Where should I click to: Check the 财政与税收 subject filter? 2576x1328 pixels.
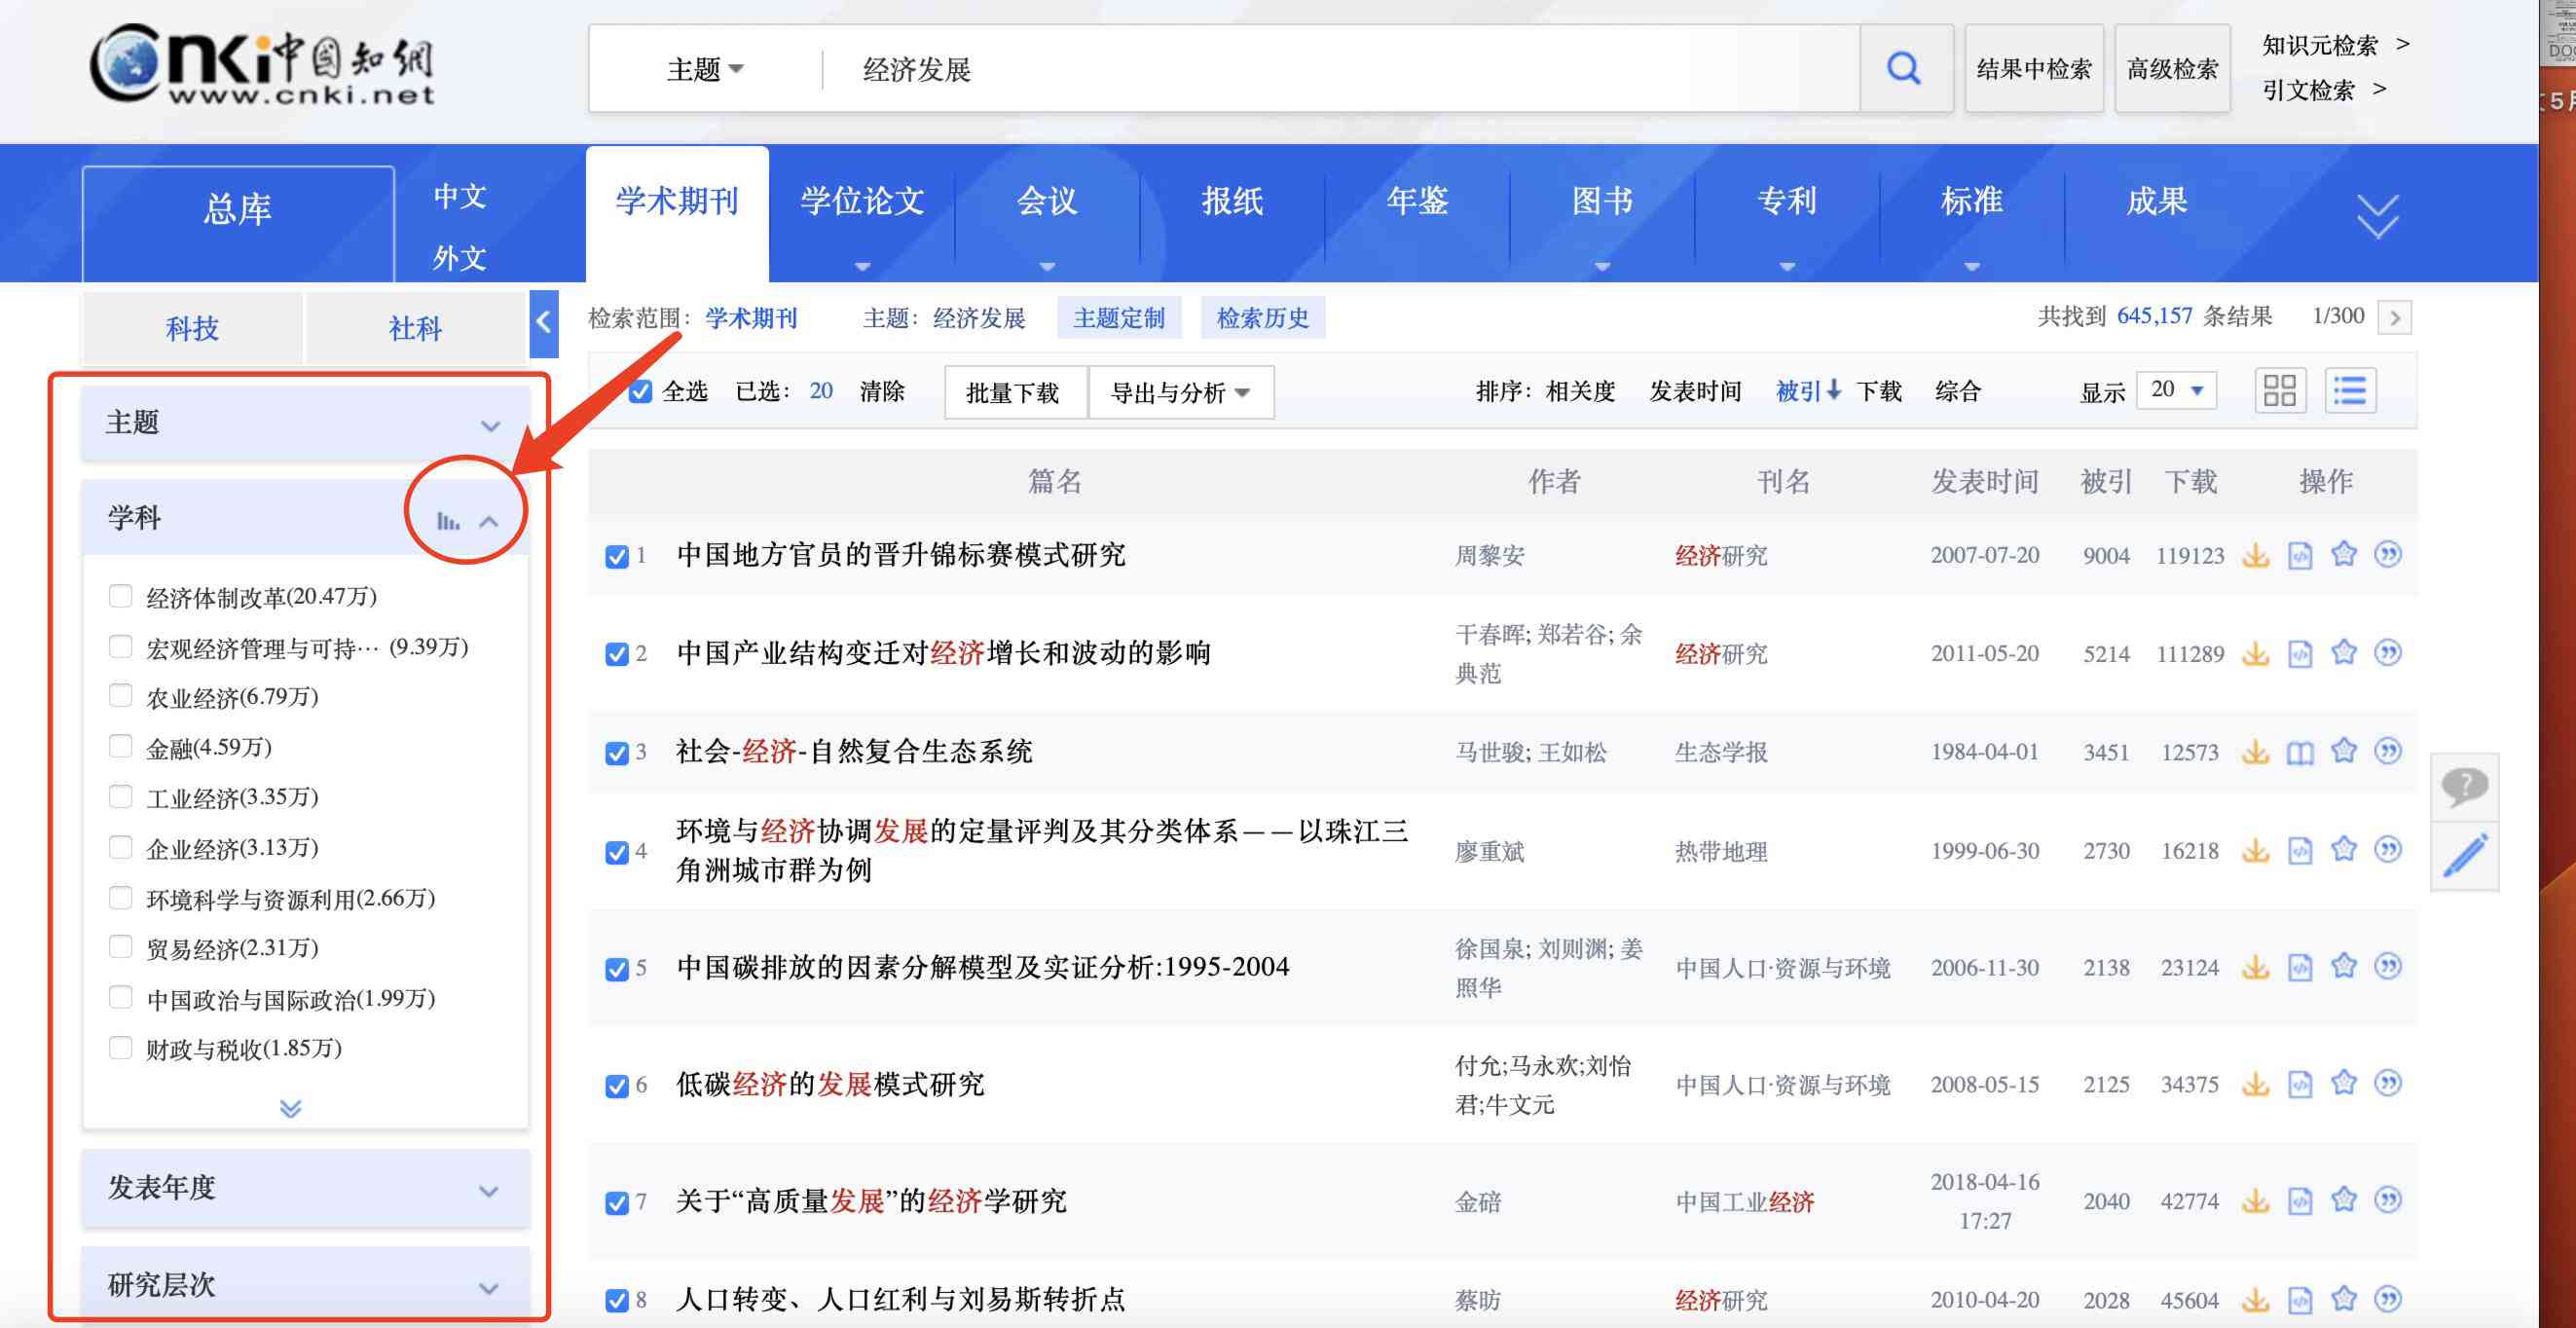pos(120,1048)
